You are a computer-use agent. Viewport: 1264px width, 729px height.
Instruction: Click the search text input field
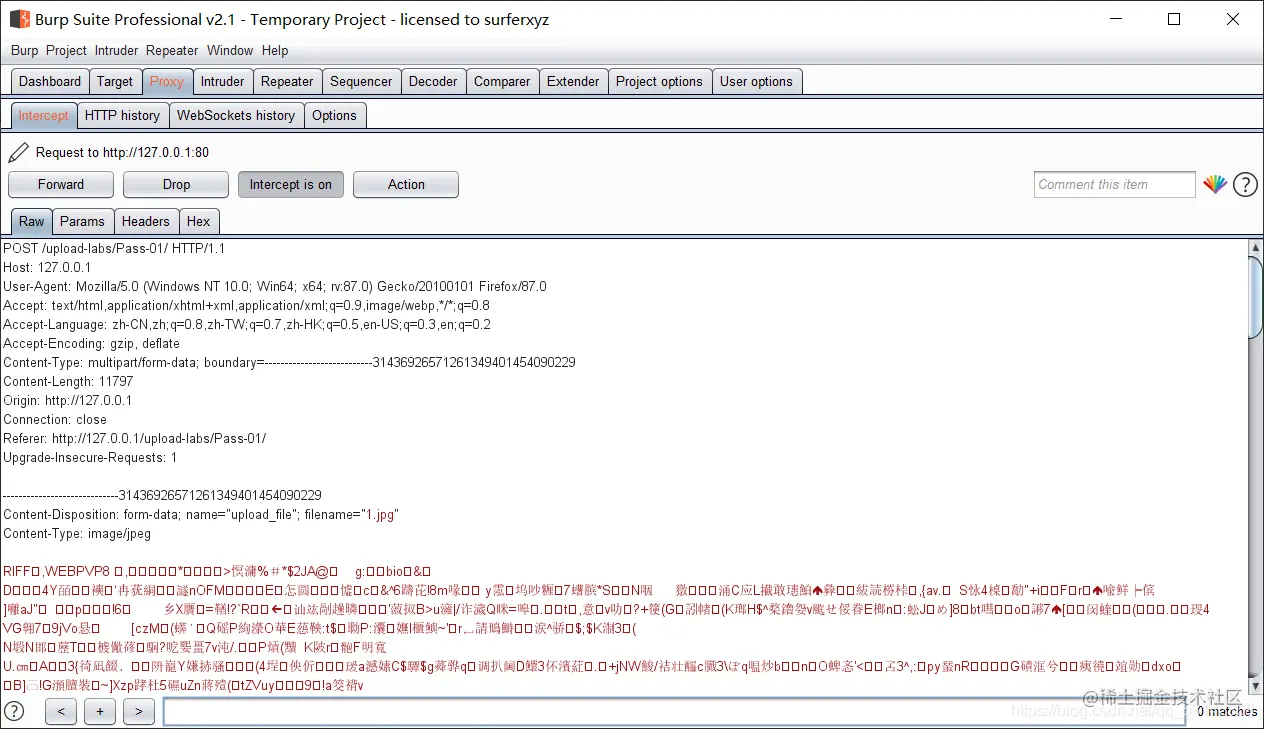click(x=674, y=712)
